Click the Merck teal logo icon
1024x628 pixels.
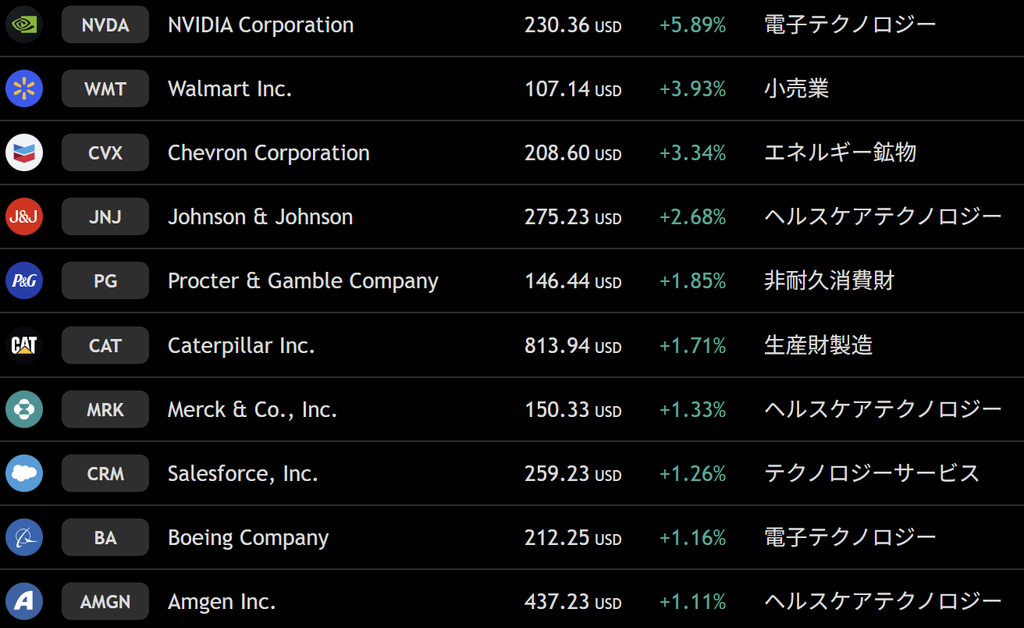[x=24, y=409]
